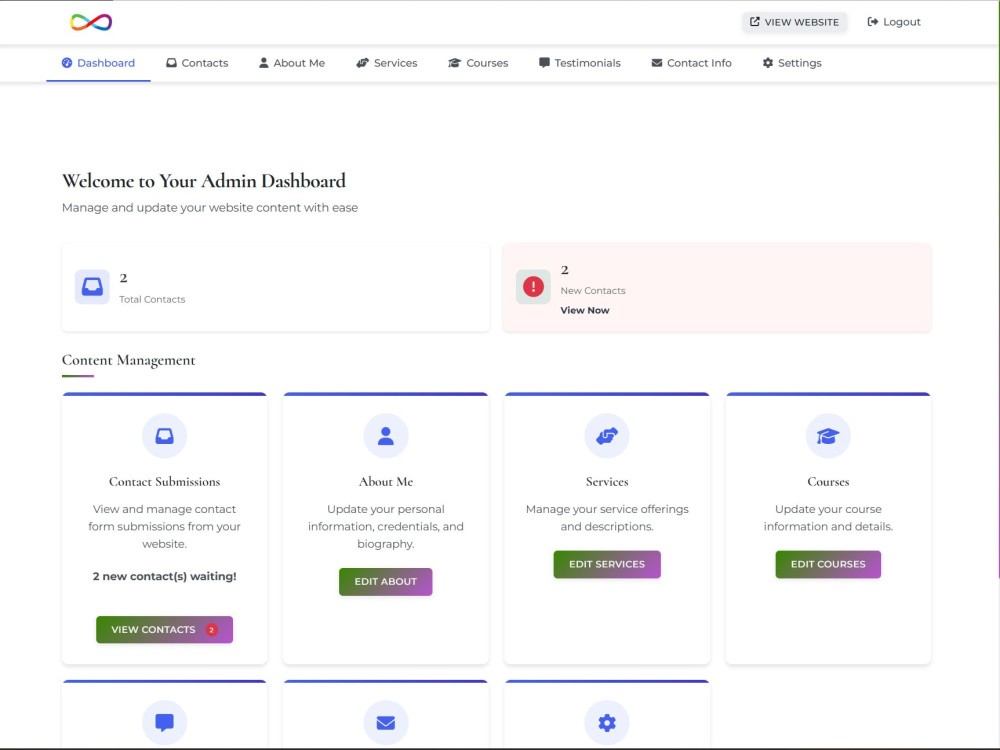Click the graduation cap icon on Courses card

click(x=828, y=436)
